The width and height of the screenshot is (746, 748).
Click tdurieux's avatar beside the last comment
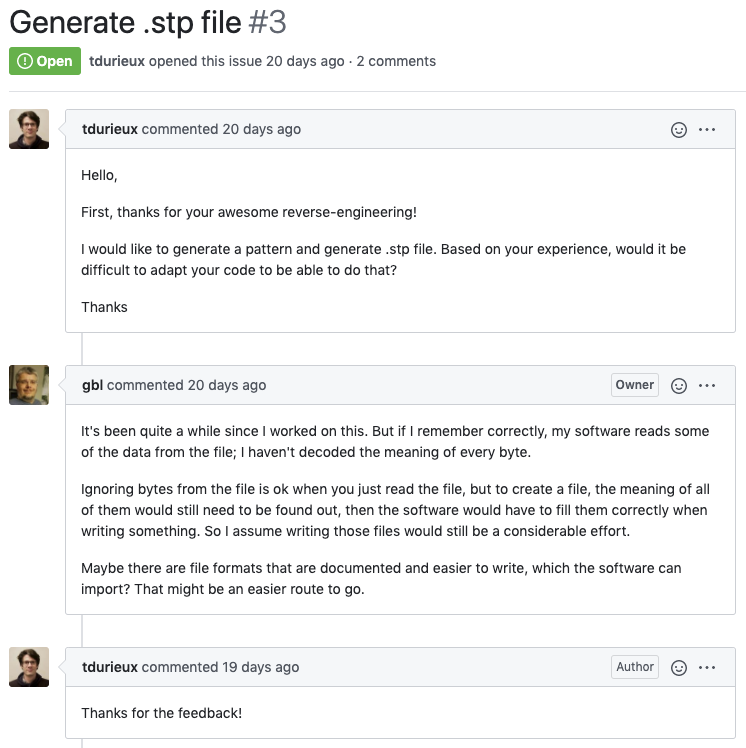click(29, 667)
